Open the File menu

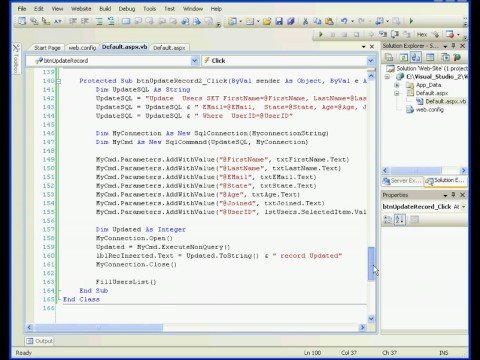[22, 9]
